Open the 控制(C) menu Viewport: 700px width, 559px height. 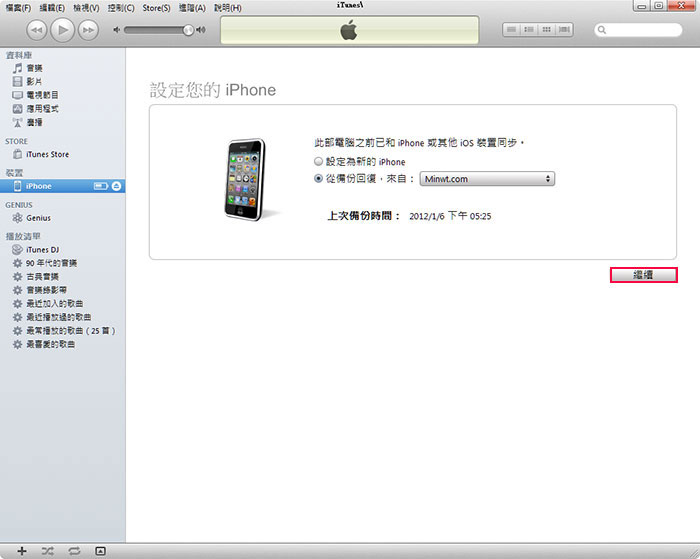121,8
